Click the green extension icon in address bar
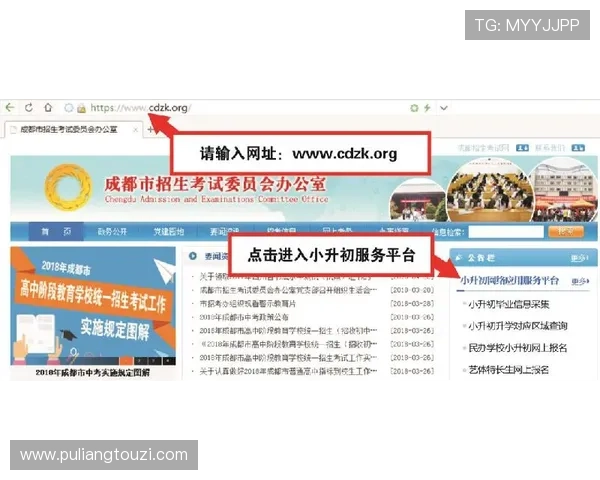 click(414, 108)
